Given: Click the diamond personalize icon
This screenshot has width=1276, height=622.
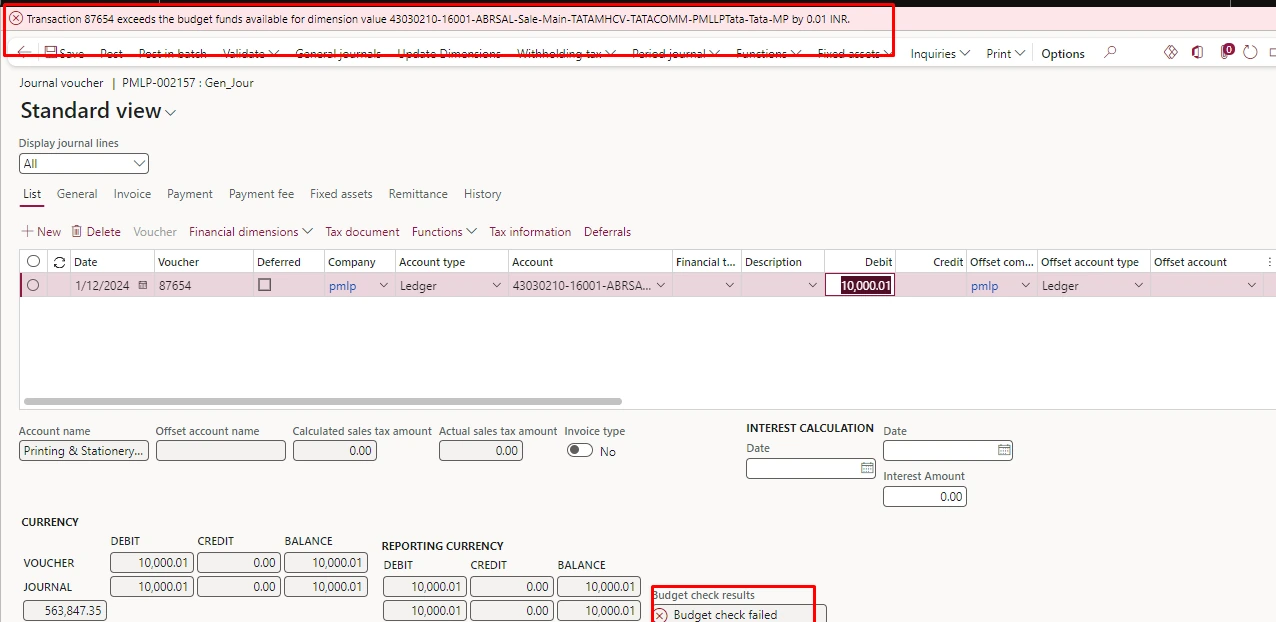Looking at the screenshot, I should (1171, 53).
